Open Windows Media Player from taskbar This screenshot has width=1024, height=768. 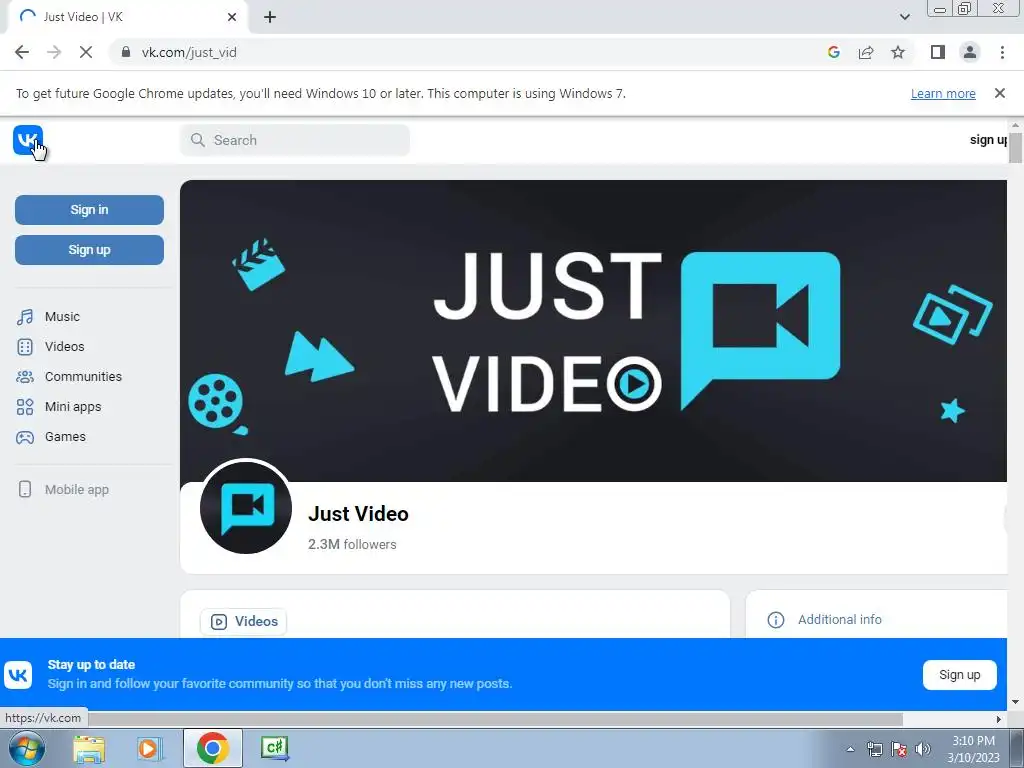(x=150, y=748)
